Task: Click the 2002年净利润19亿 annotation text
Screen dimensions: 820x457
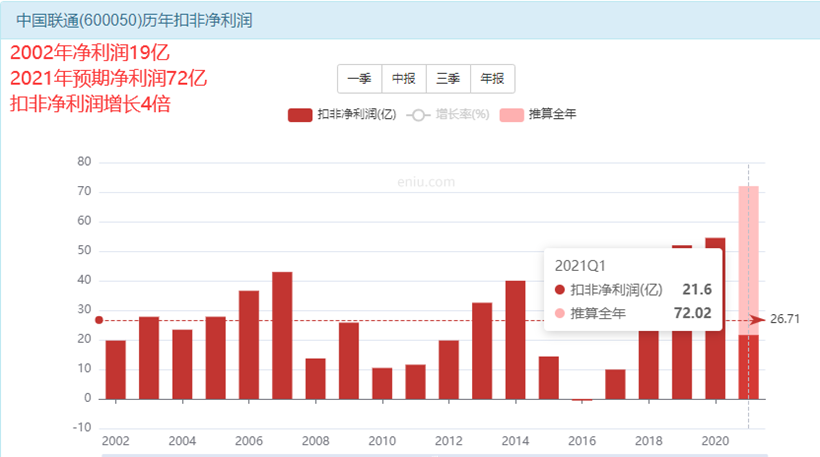Action: coord(90,53)
